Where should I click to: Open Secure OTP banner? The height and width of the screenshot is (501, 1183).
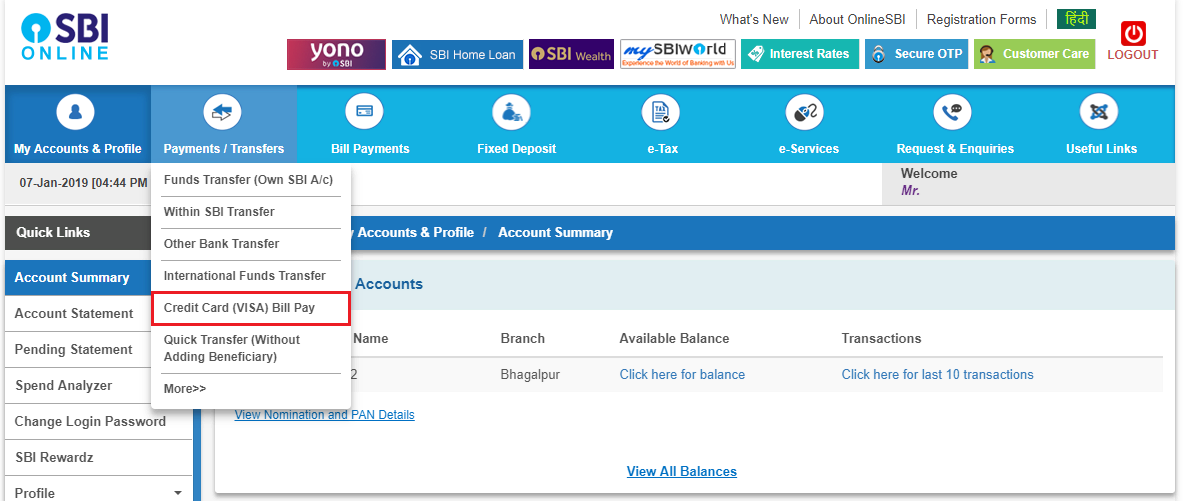916,54
